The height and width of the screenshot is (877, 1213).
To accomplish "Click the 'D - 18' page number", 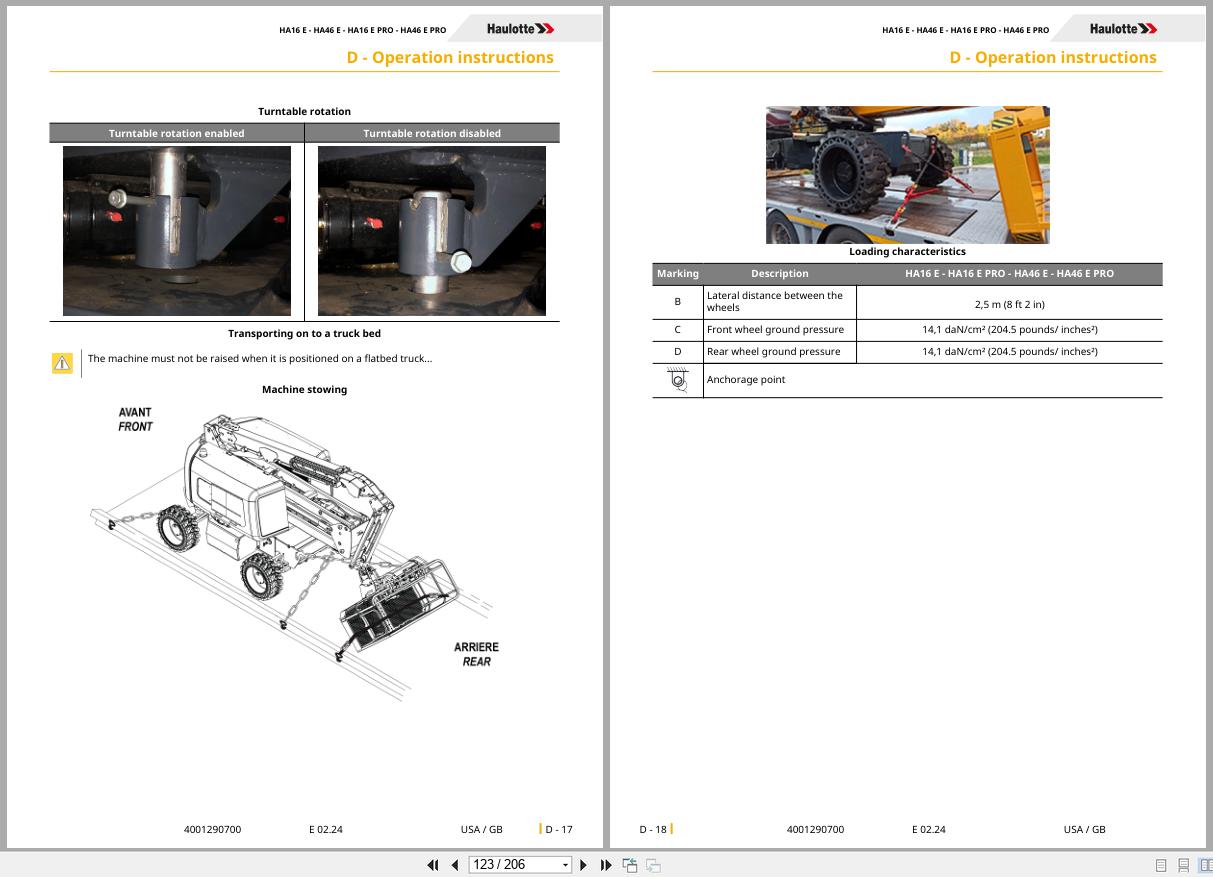I will pyautogui.click(x=653, y=829).
